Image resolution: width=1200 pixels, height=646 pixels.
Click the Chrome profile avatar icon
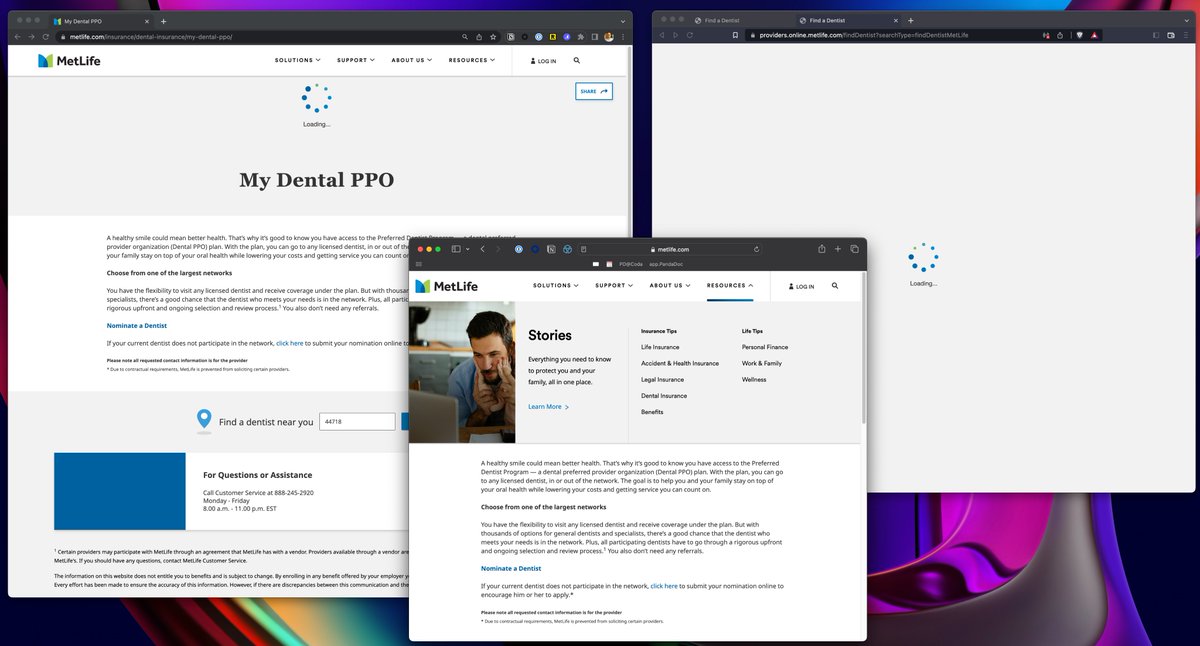[x=609, y=37]
